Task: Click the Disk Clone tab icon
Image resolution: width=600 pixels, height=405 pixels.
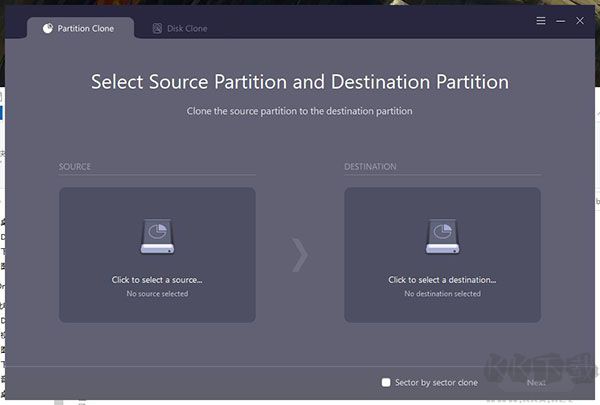Action: (157, 28)
